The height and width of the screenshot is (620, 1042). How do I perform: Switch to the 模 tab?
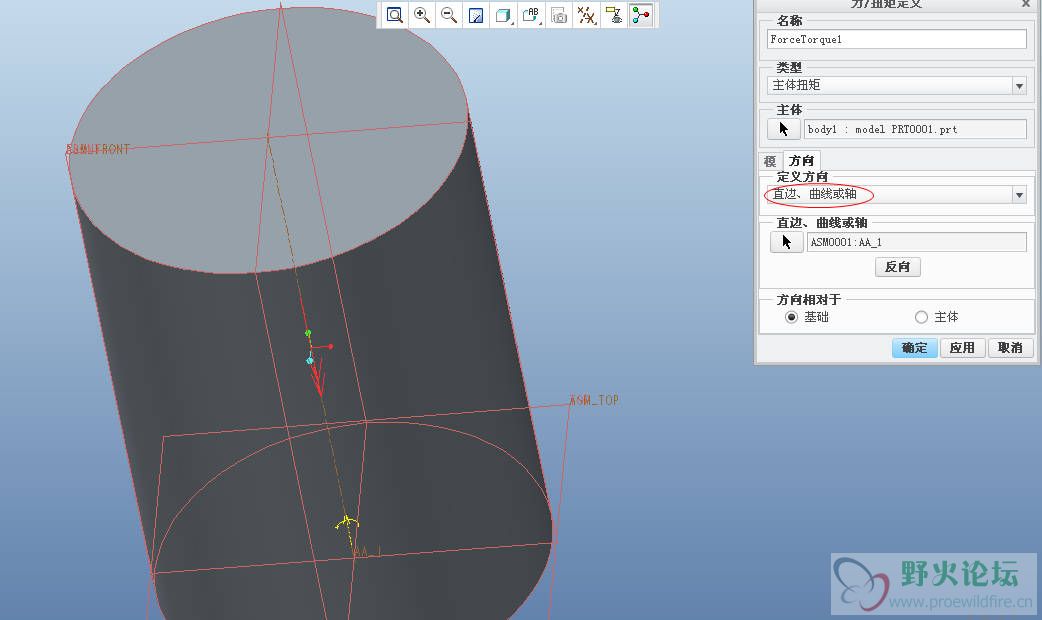coord(770,161)
